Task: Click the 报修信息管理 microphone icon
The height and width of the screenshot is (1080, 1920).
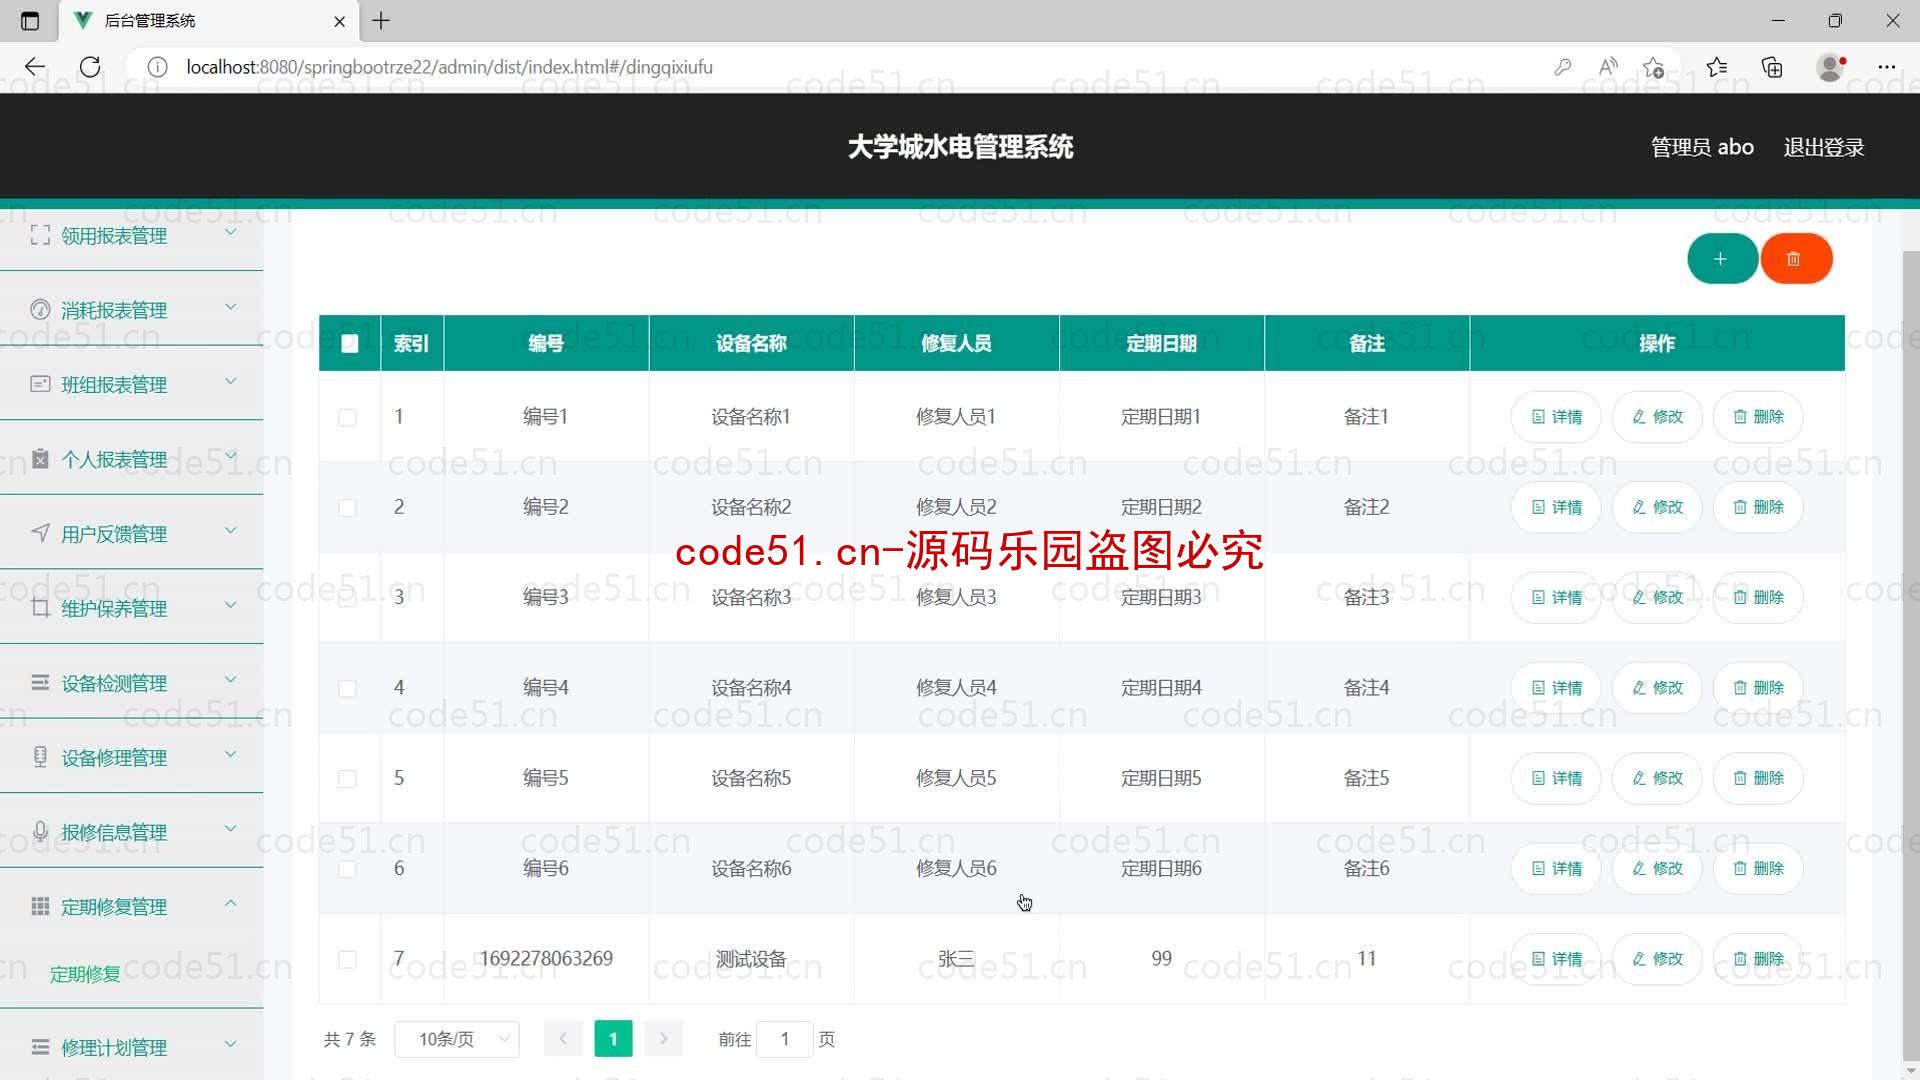Action: click(40, 831)
